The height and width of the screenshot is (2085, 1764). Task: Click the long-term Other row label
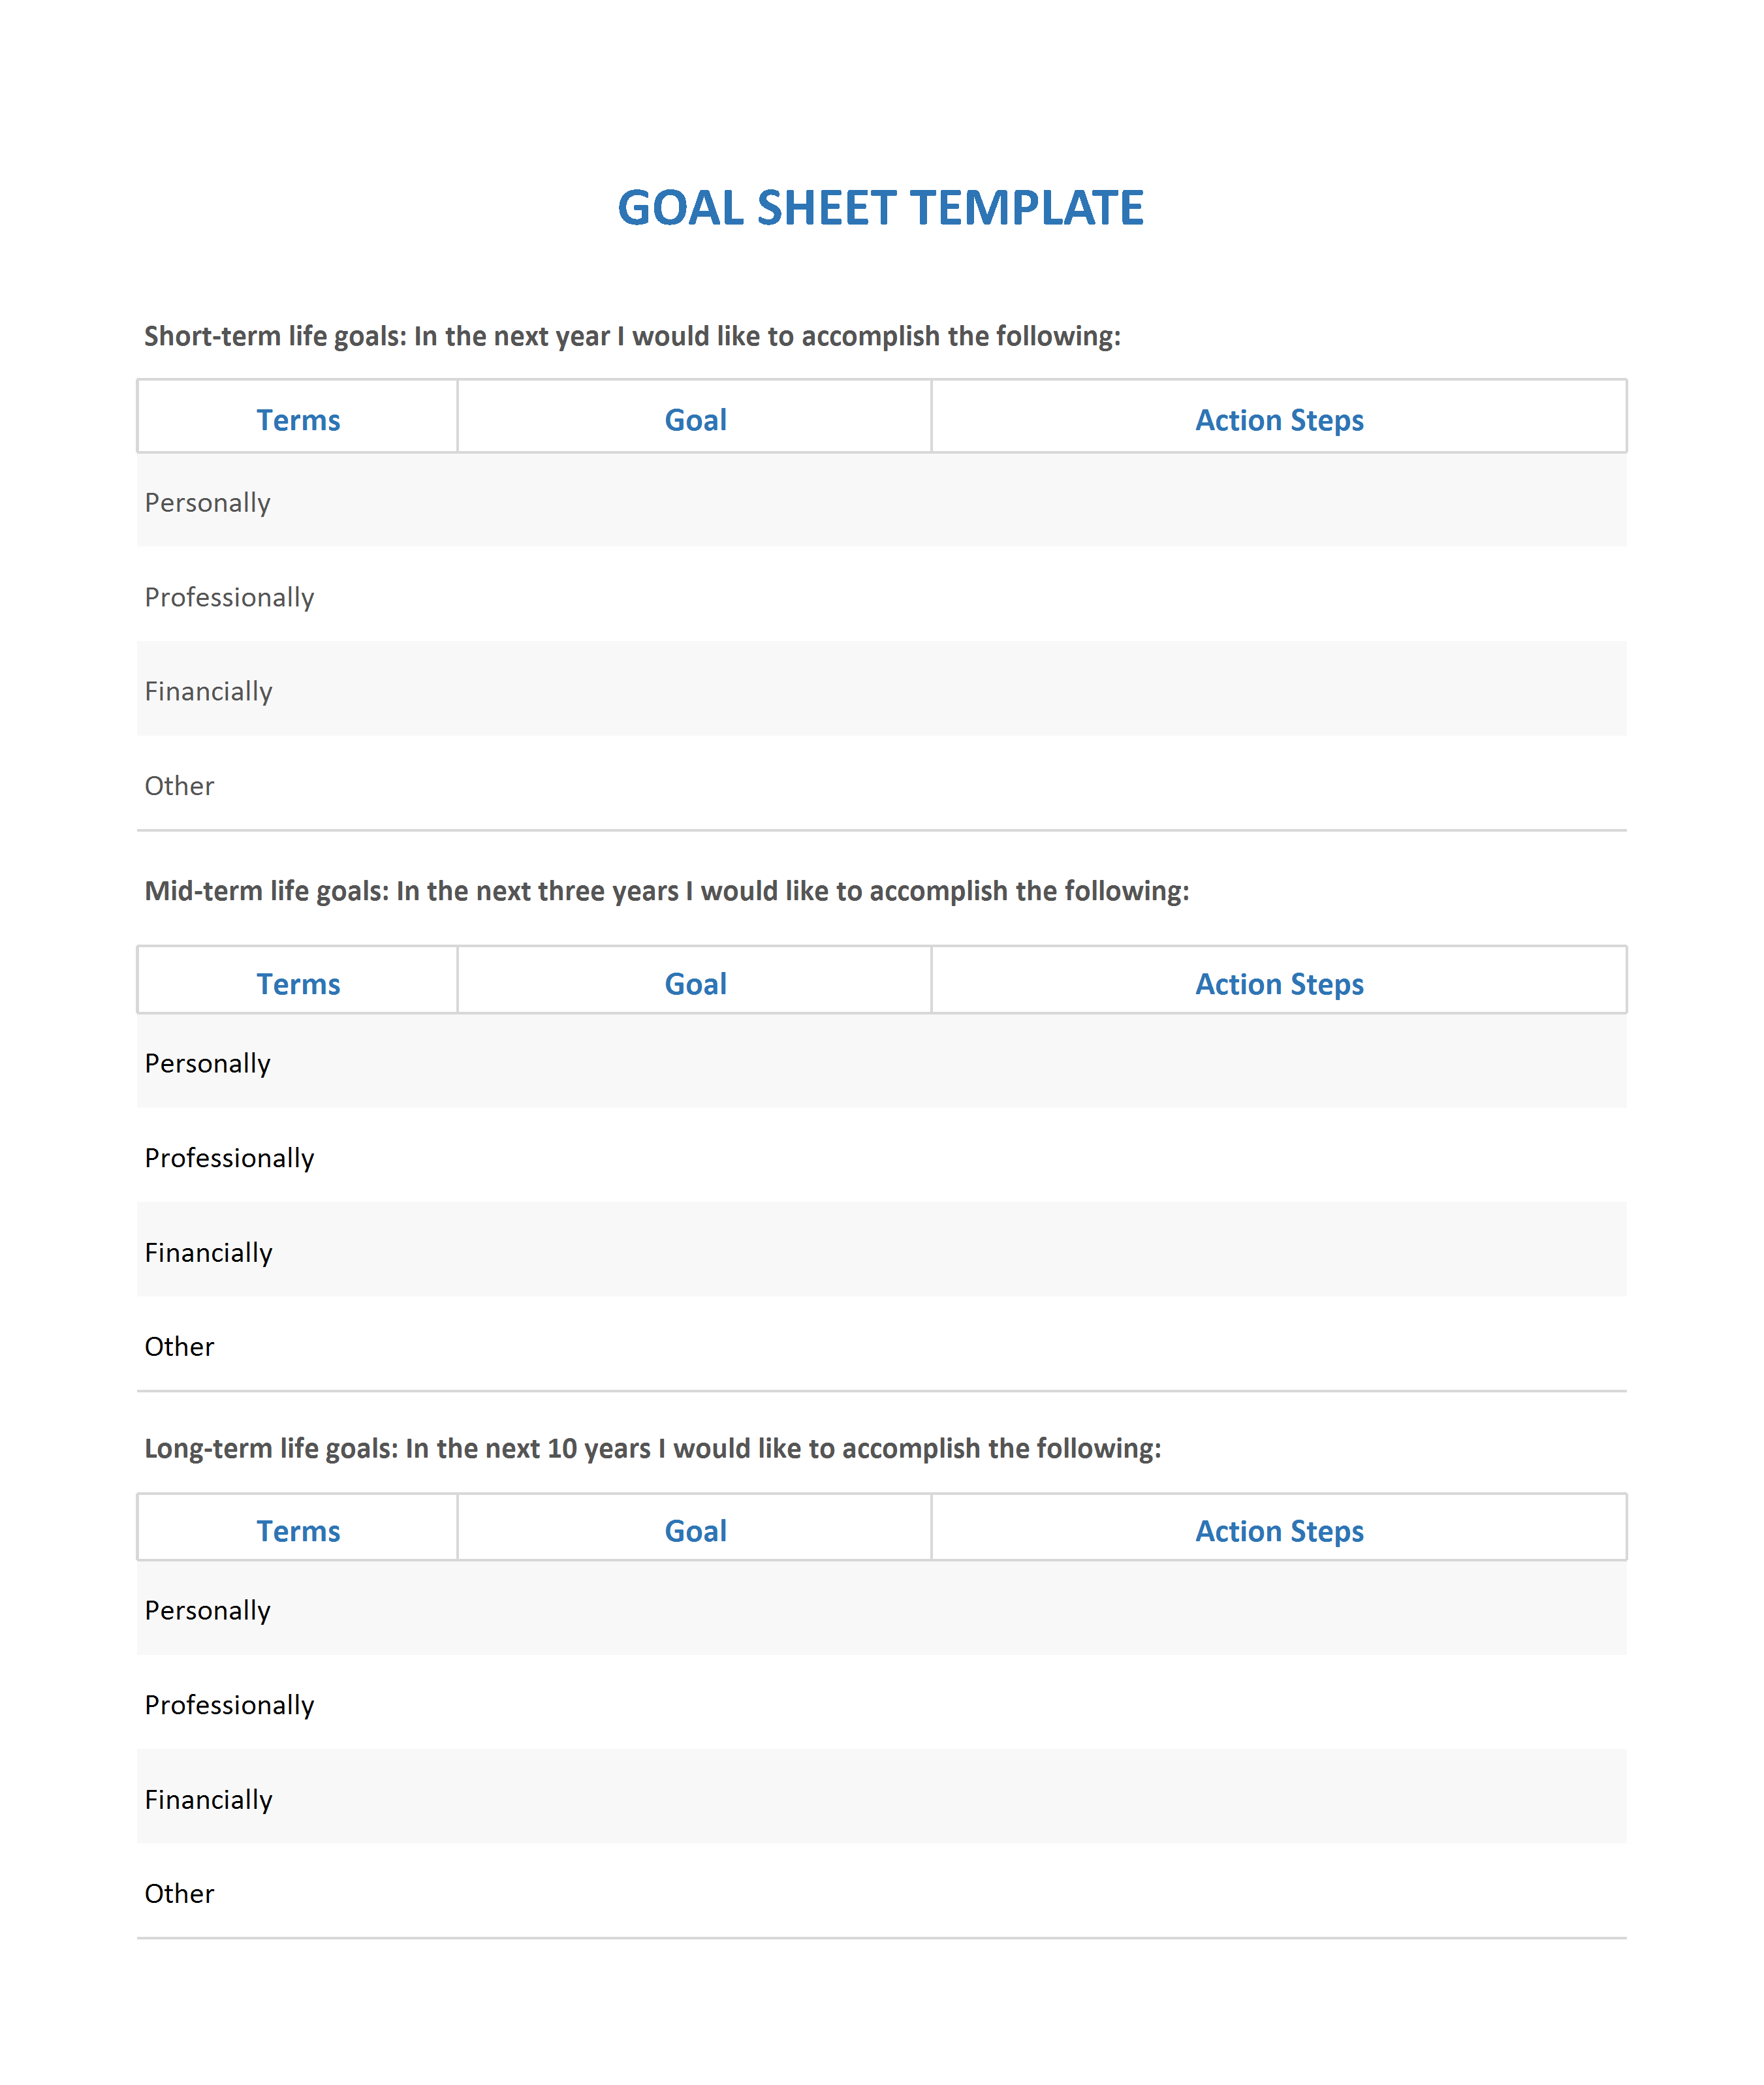(x=179, y=1894)
